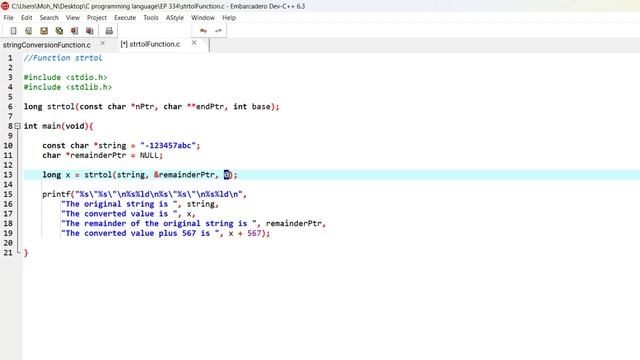The height and width of the screenshot is (360, 640).
Task: Click the Close file toolbar icon
Action: pyautogui.click(x=74, y=31)
